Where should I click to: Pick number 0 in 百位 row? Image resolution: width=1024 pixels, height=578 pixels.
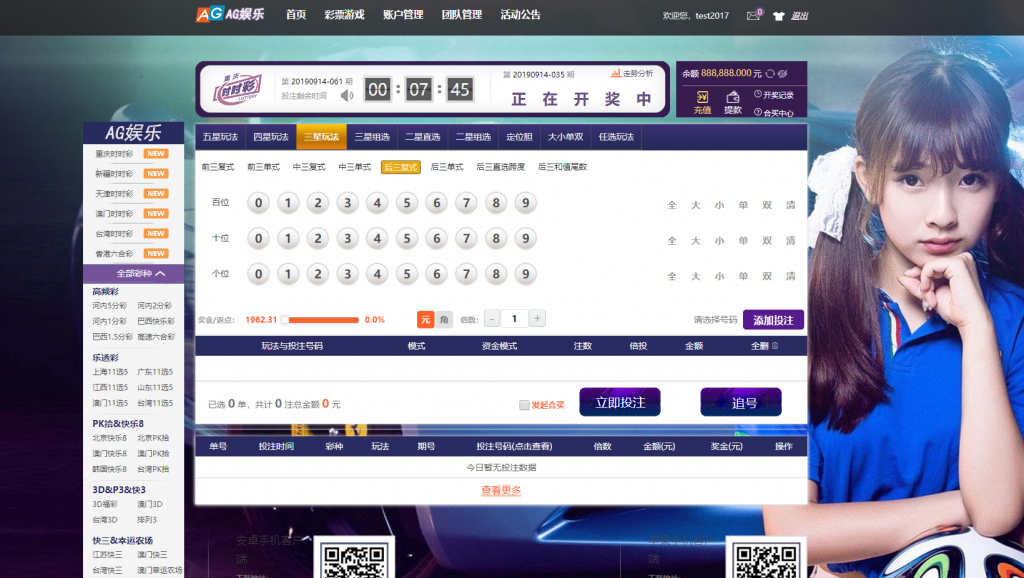click(259, 203)
